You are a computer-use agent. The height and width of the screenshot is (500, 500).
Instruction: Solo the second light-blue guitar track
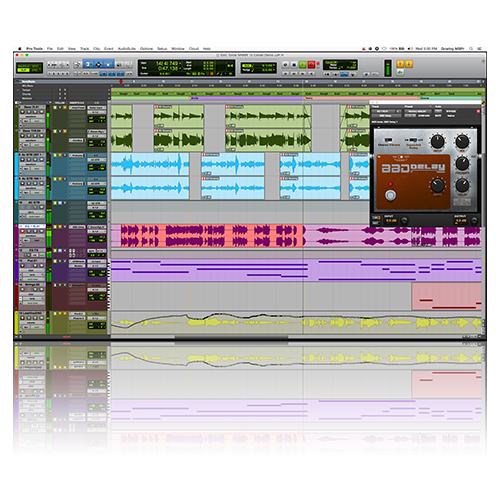click(35, 183)
